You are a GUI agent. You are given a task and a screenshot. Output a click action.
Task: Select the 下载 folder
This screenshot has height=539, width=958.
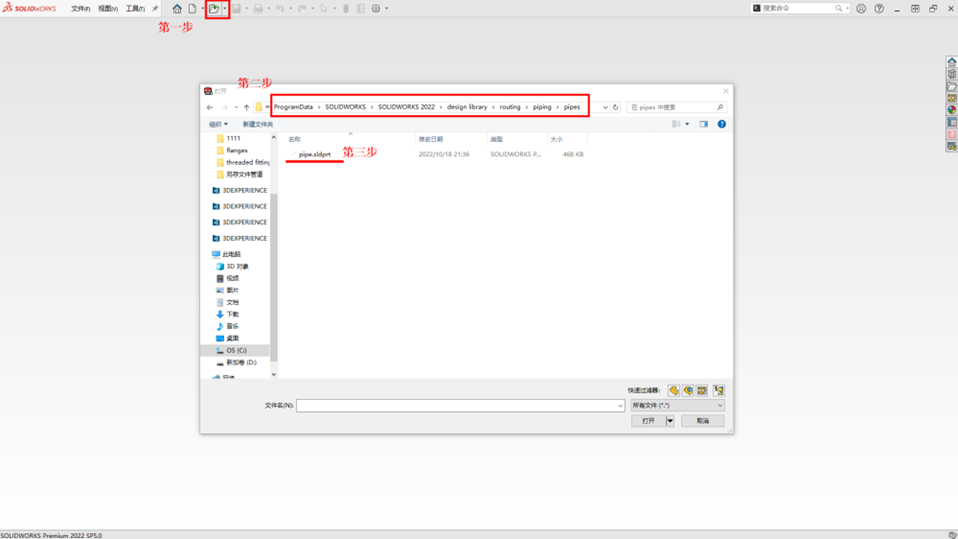pos(228,314)
